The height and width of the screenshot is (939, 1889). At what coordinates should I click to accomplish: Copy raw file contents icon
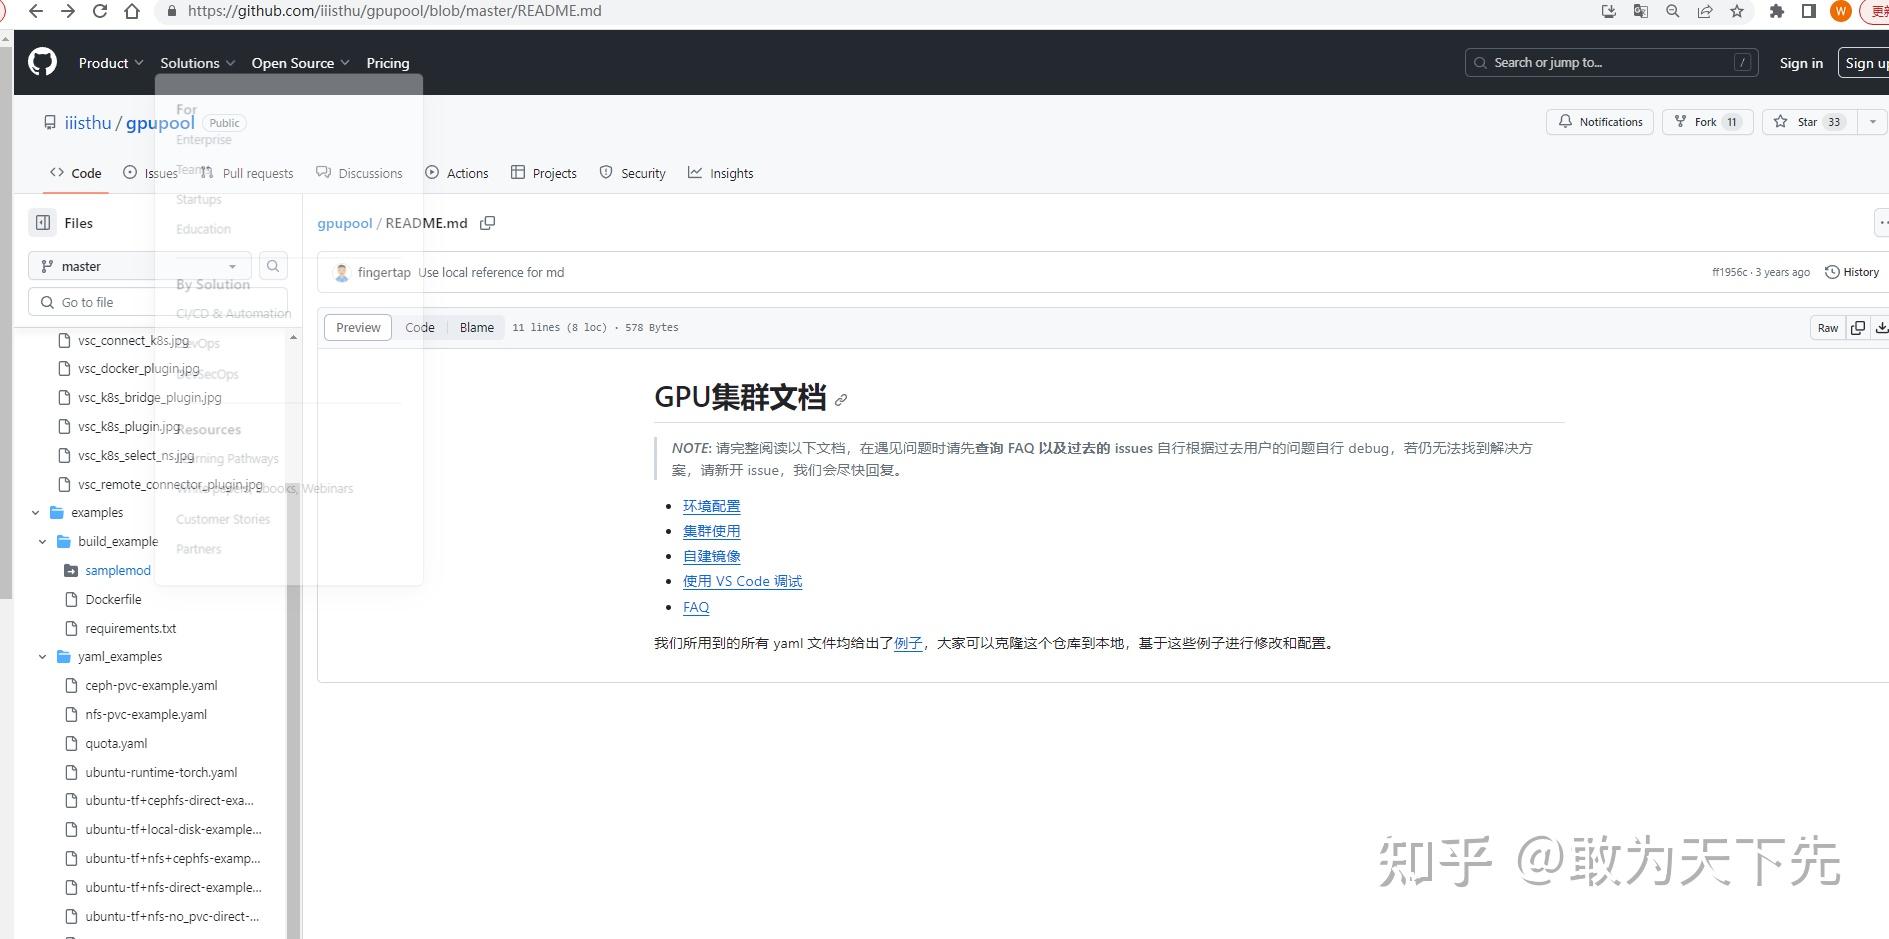[x=1858, y=328]
